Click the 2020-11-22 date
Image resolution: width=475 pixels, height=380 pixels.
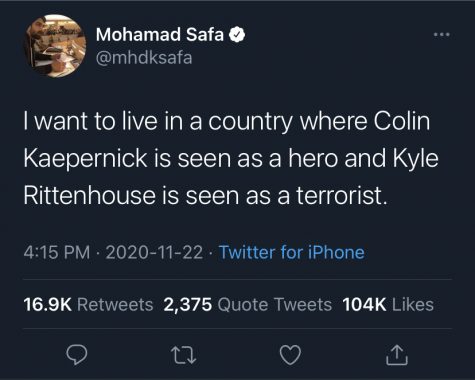click(154, 252)
